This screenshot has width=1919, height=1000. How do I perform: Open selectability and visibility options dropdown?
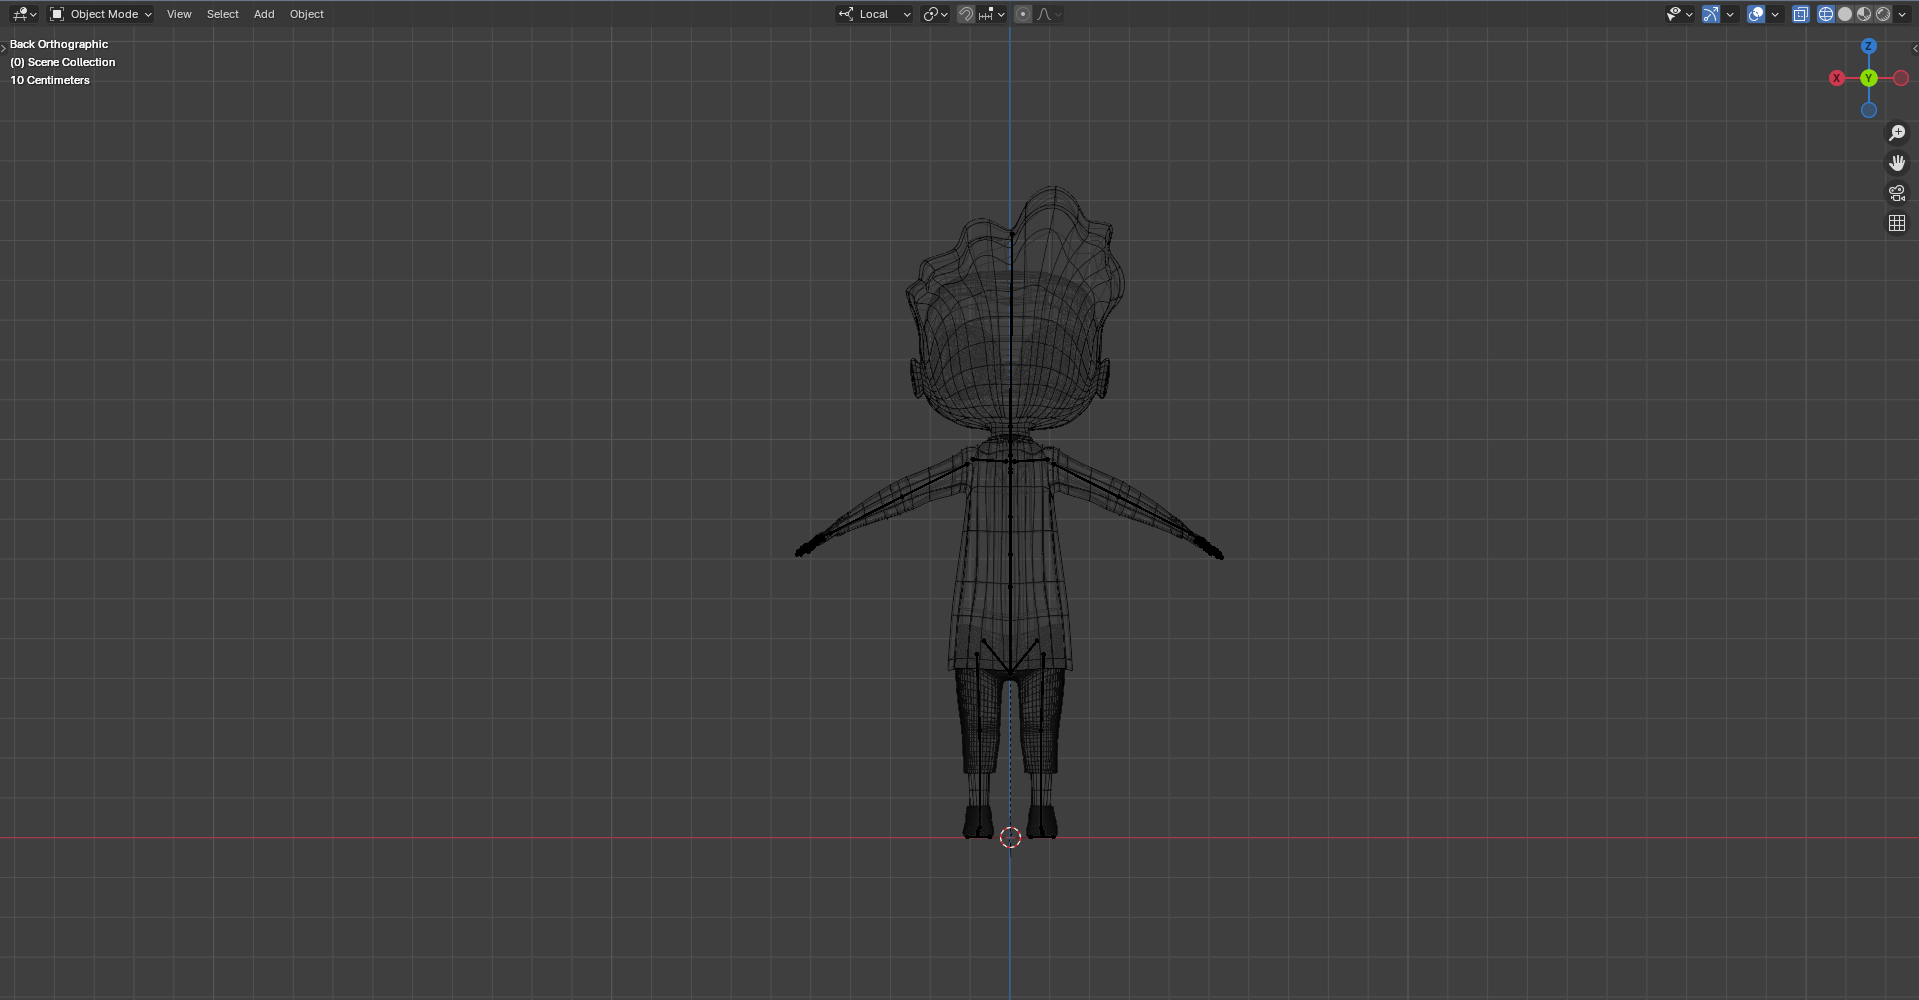click(x=1679, y=14)
